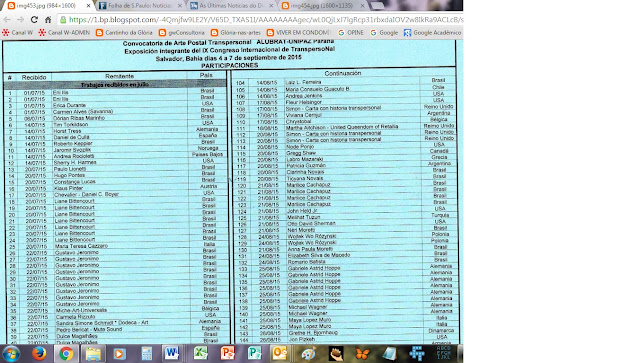The image size is (640, 363).
Task: Click the 'Maria Teresa Cazzaro' entry
Action: click(81, 246)
